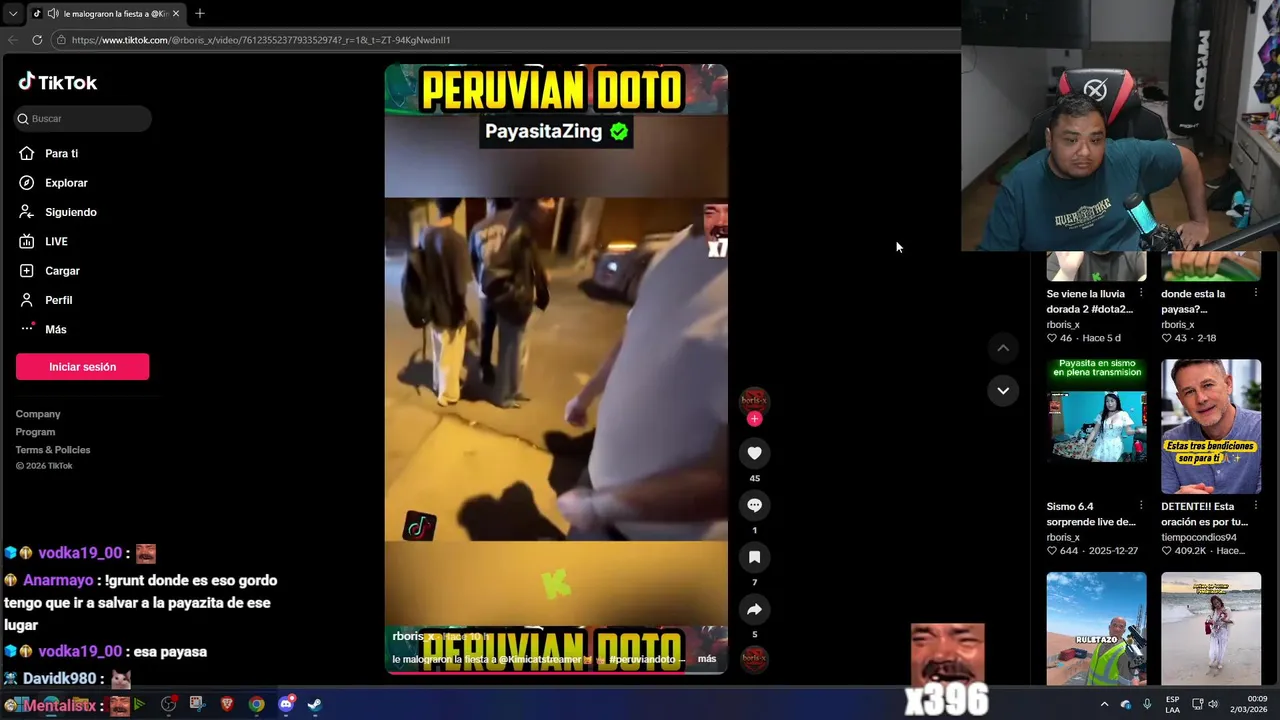Open spinning sound disc icon
1280x720 pixels.
tap(755, 659)
